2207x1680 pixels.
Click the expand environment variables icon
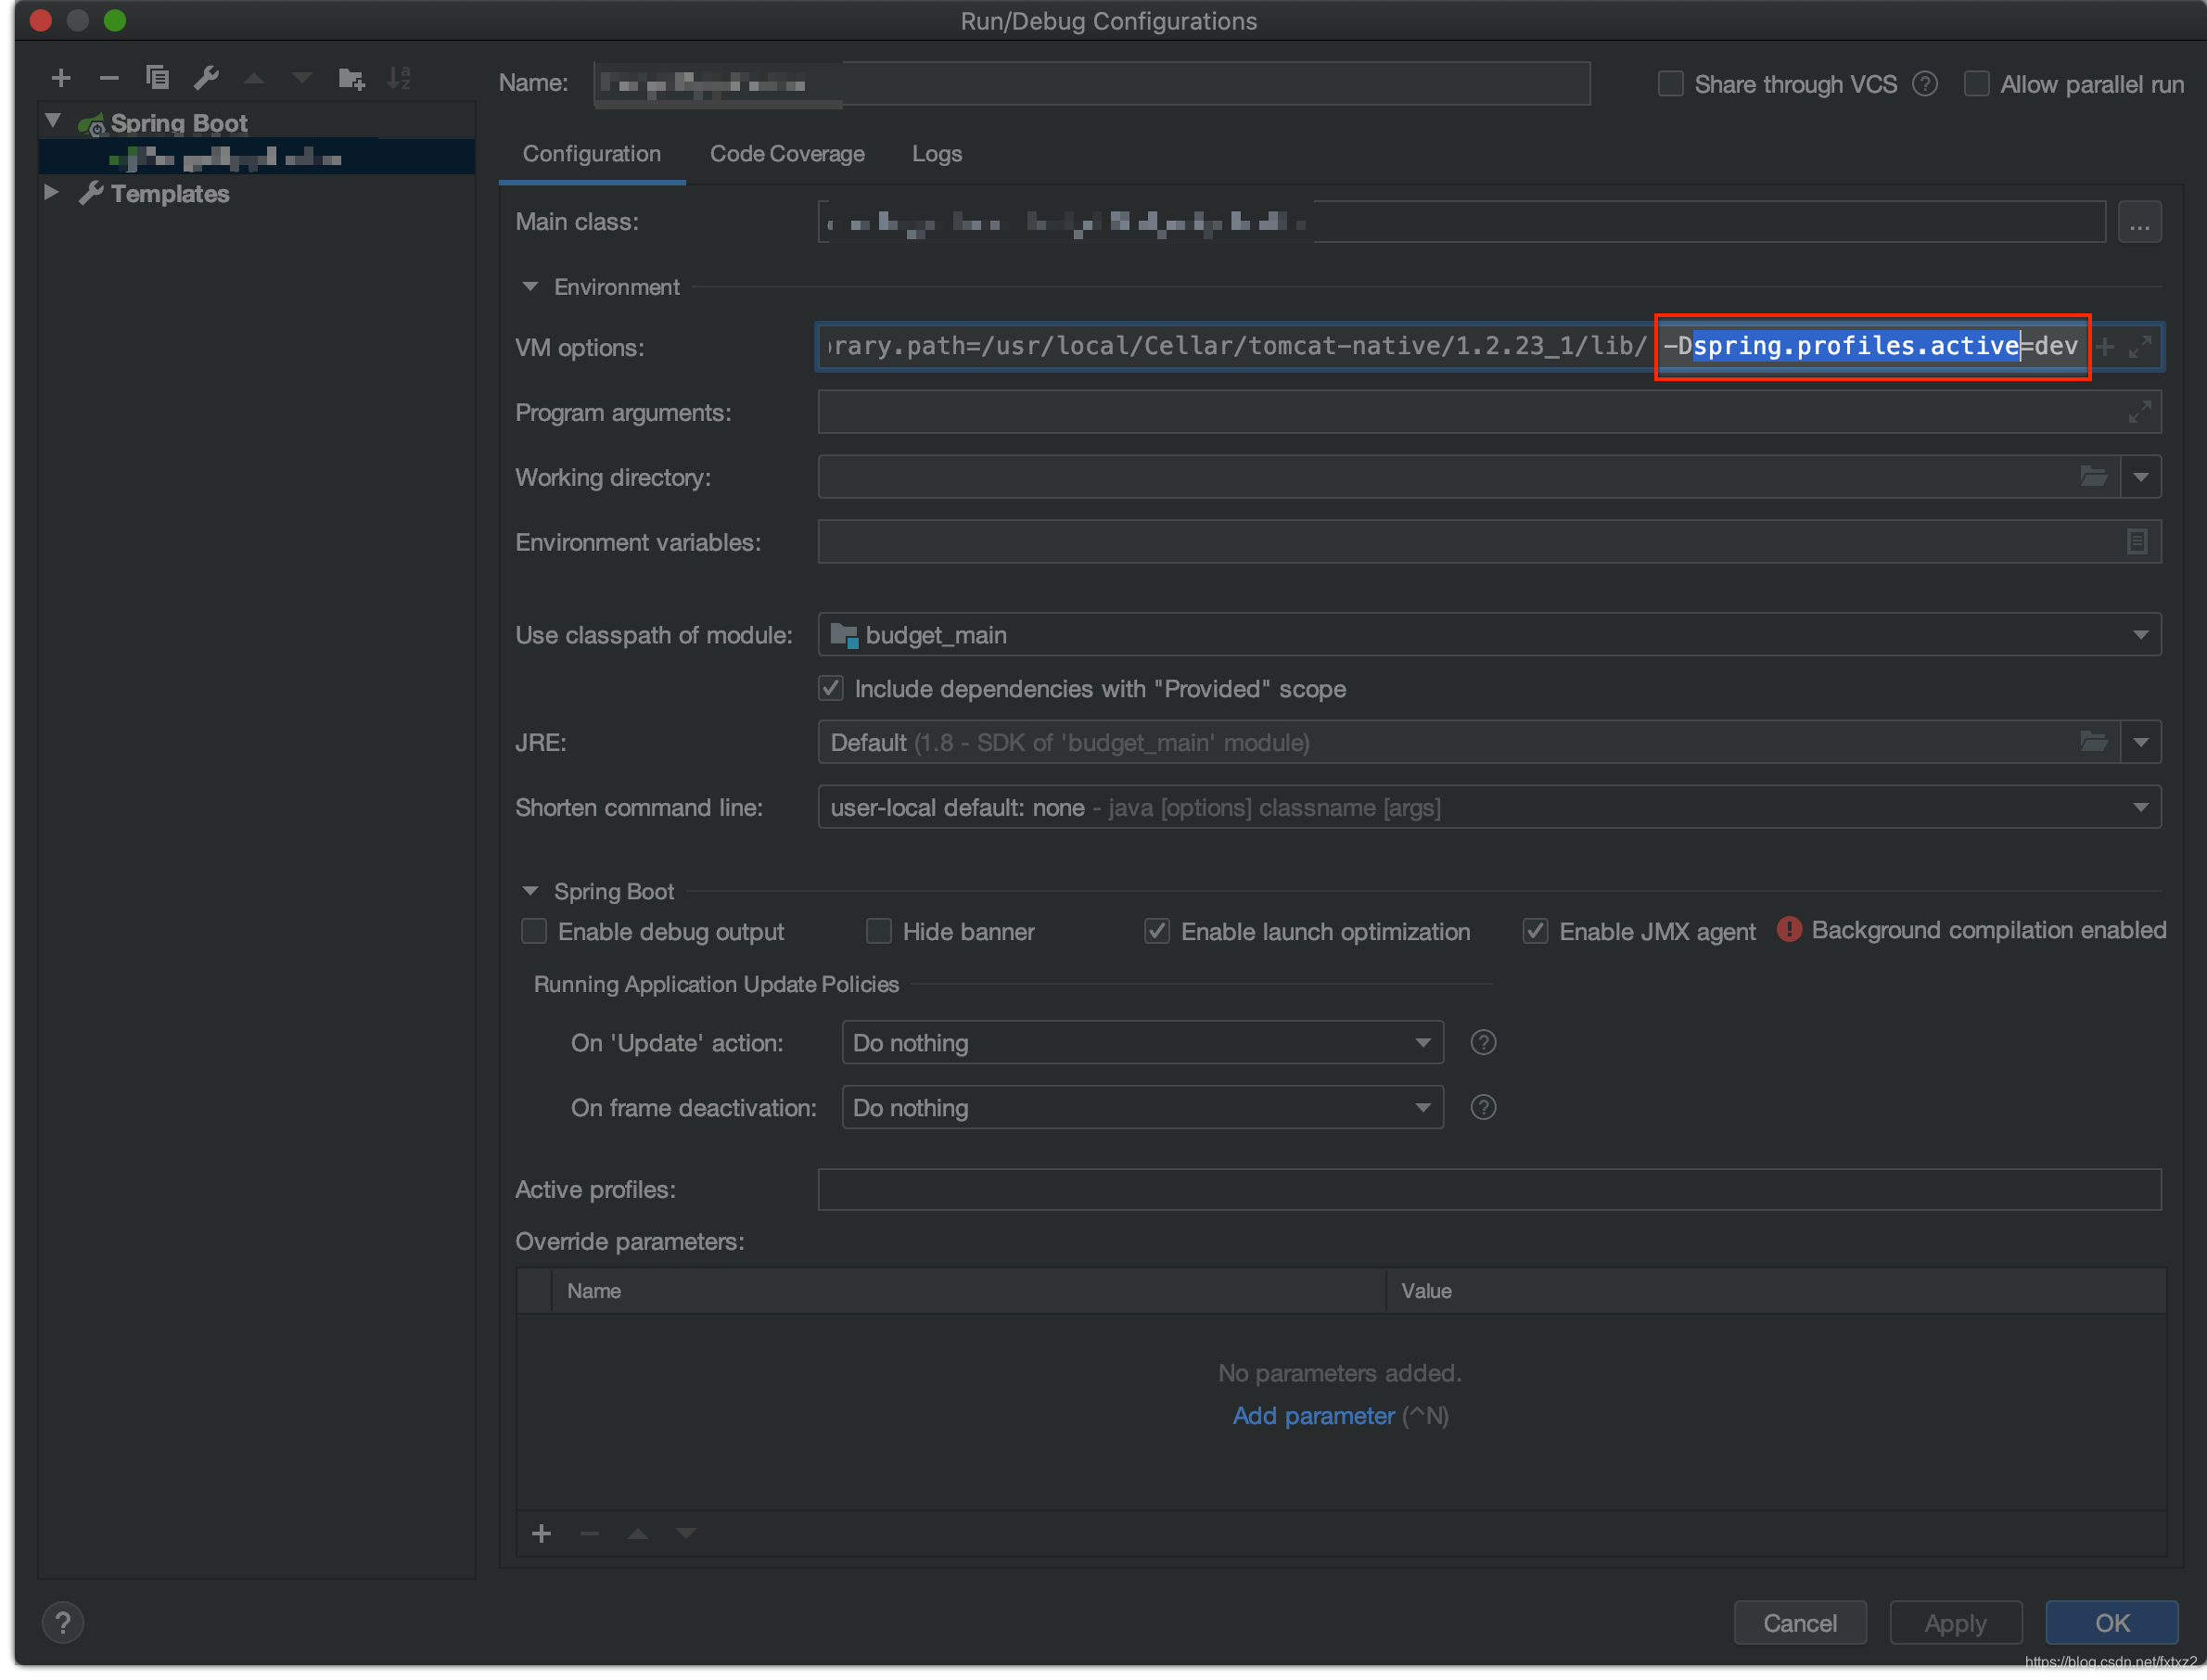2138,541
